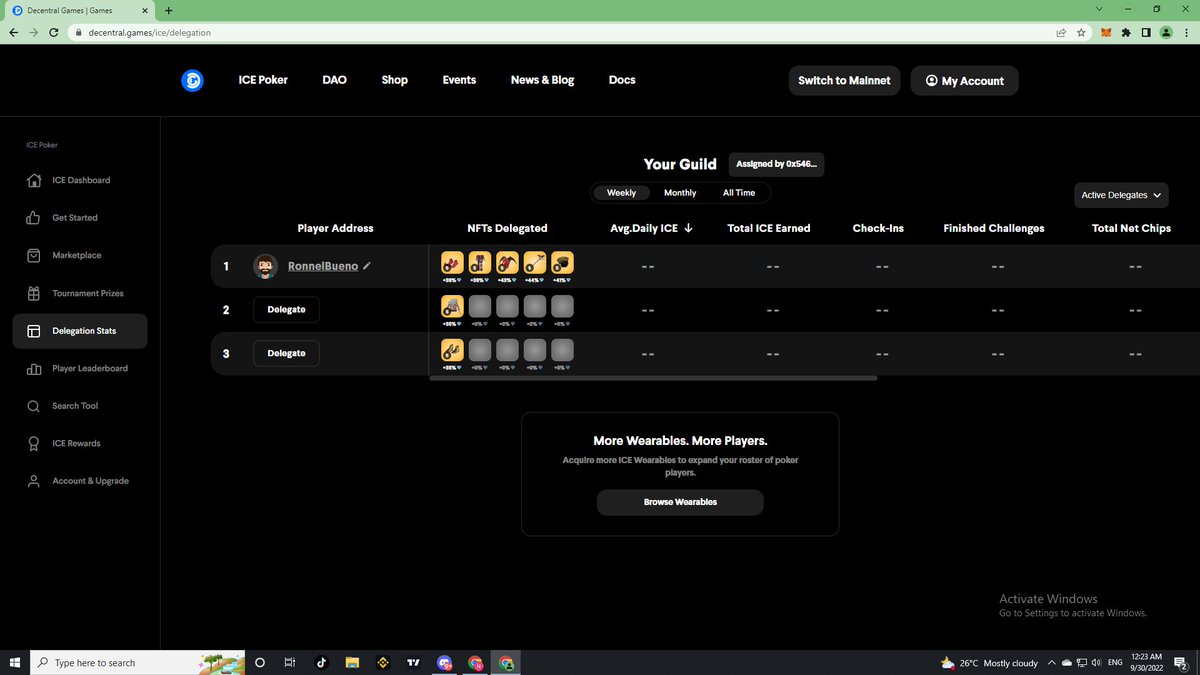1200x675 pixels.
Task: Select the wearable NFT in row 3
Action: point(452,351)
